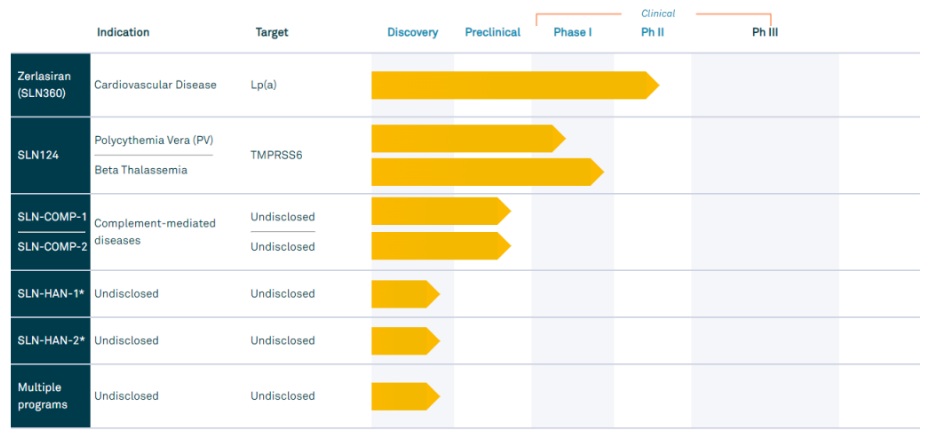Click the Zerlasiran progress bar reaching Ph II
The height and width of the screenshot is (443, 951).
510,86
